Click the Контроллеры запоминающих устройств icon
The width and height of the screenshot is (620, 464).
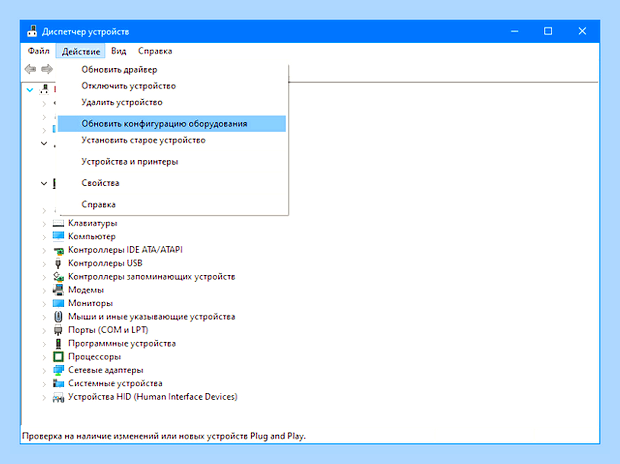pos(58,277)
